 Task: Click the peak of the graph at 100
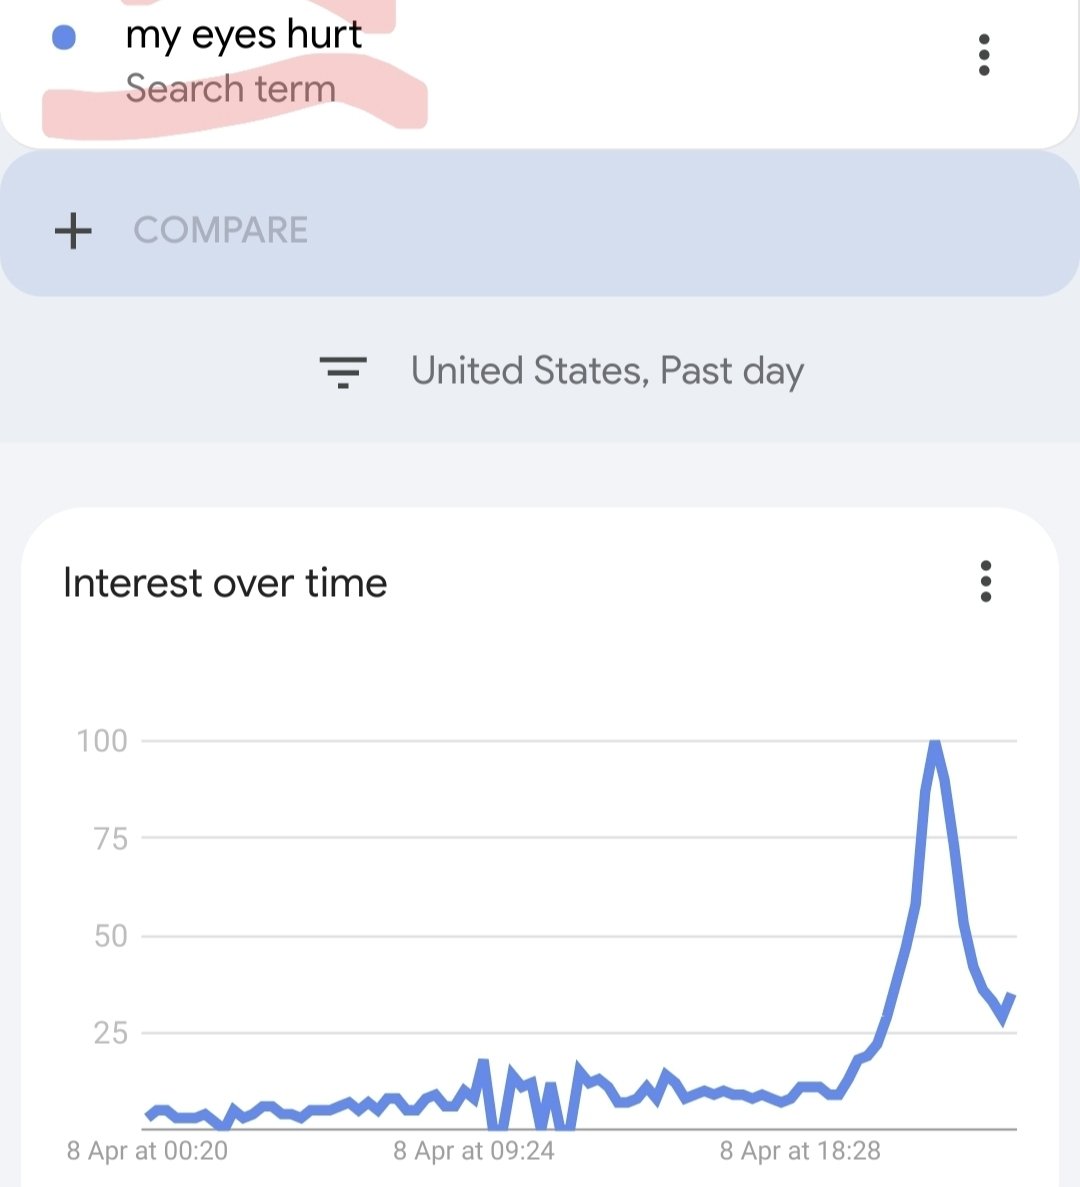[935, 744]
